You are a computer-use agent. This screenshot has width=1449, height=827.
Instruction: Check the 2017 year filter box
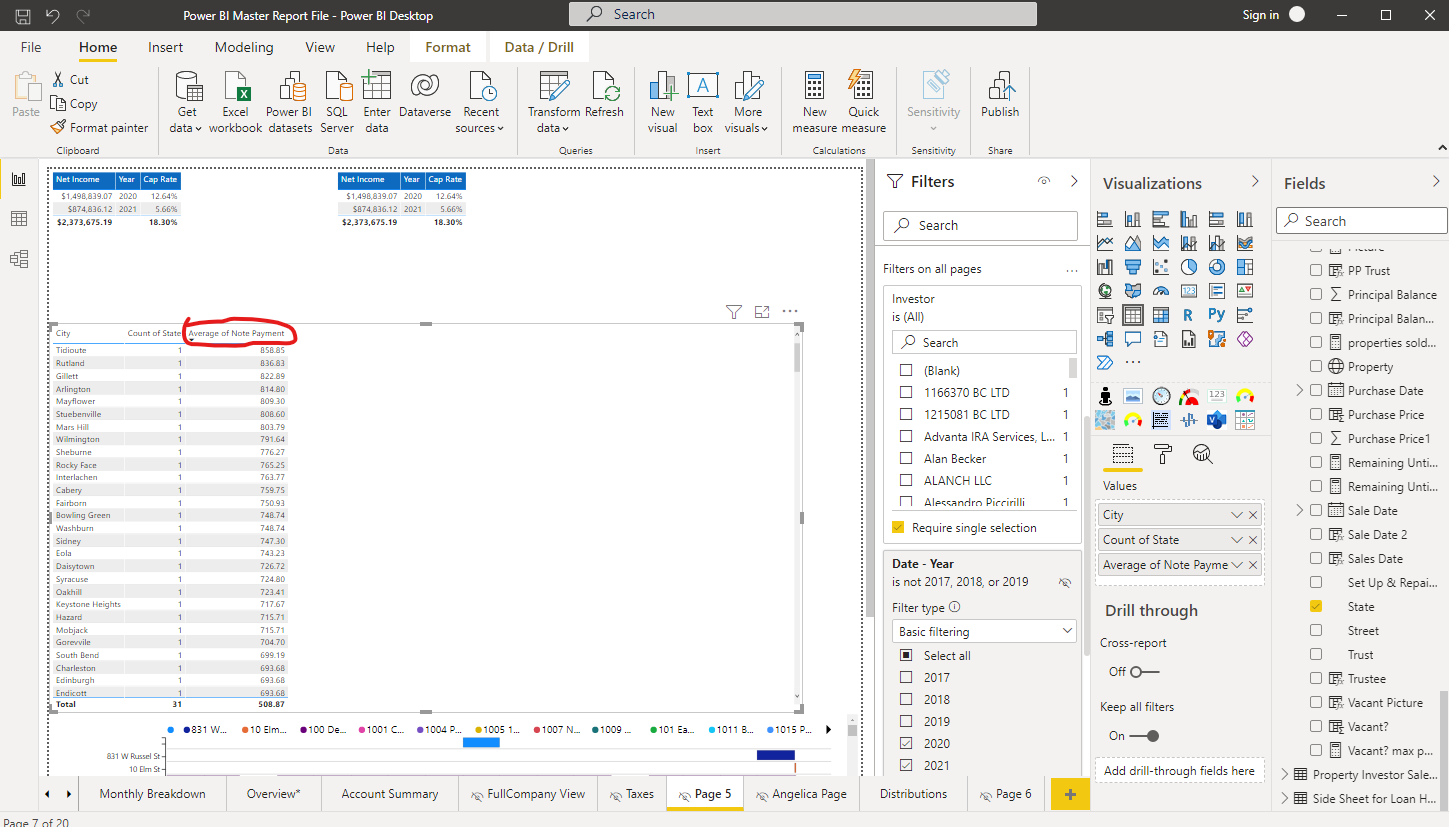[906, 677]
